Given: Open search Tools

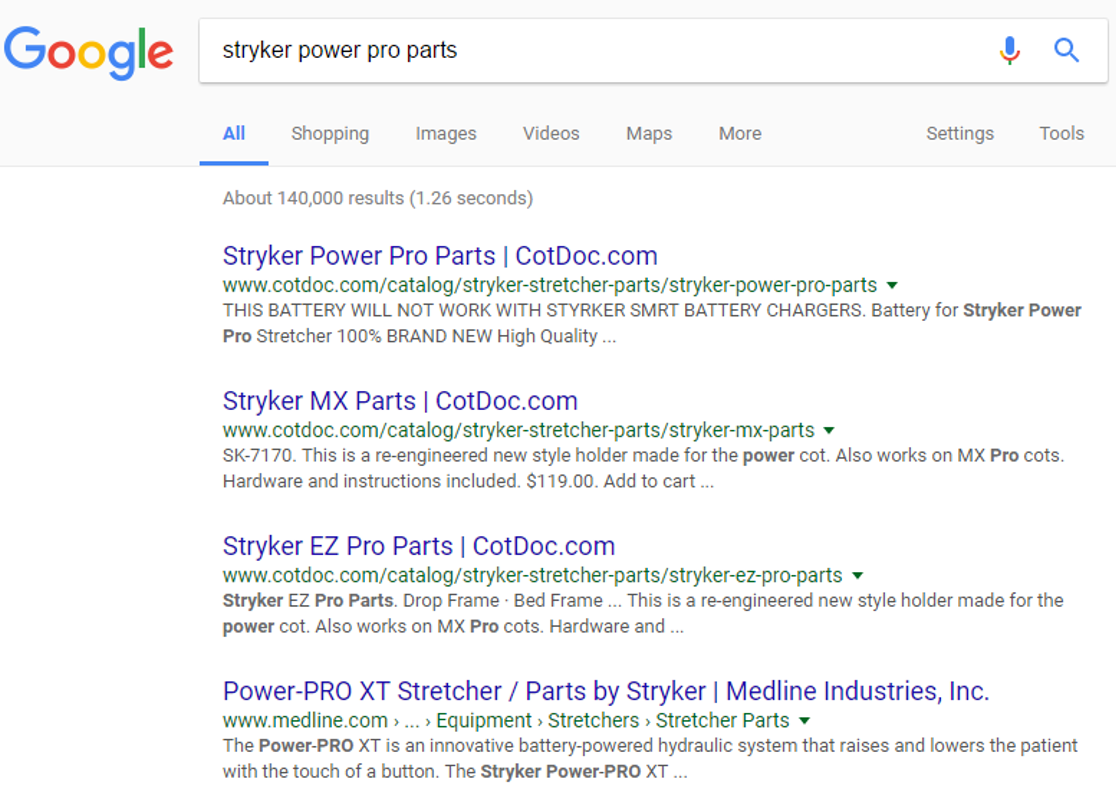Looking at the screenshot, I should tap(1062, 134).
